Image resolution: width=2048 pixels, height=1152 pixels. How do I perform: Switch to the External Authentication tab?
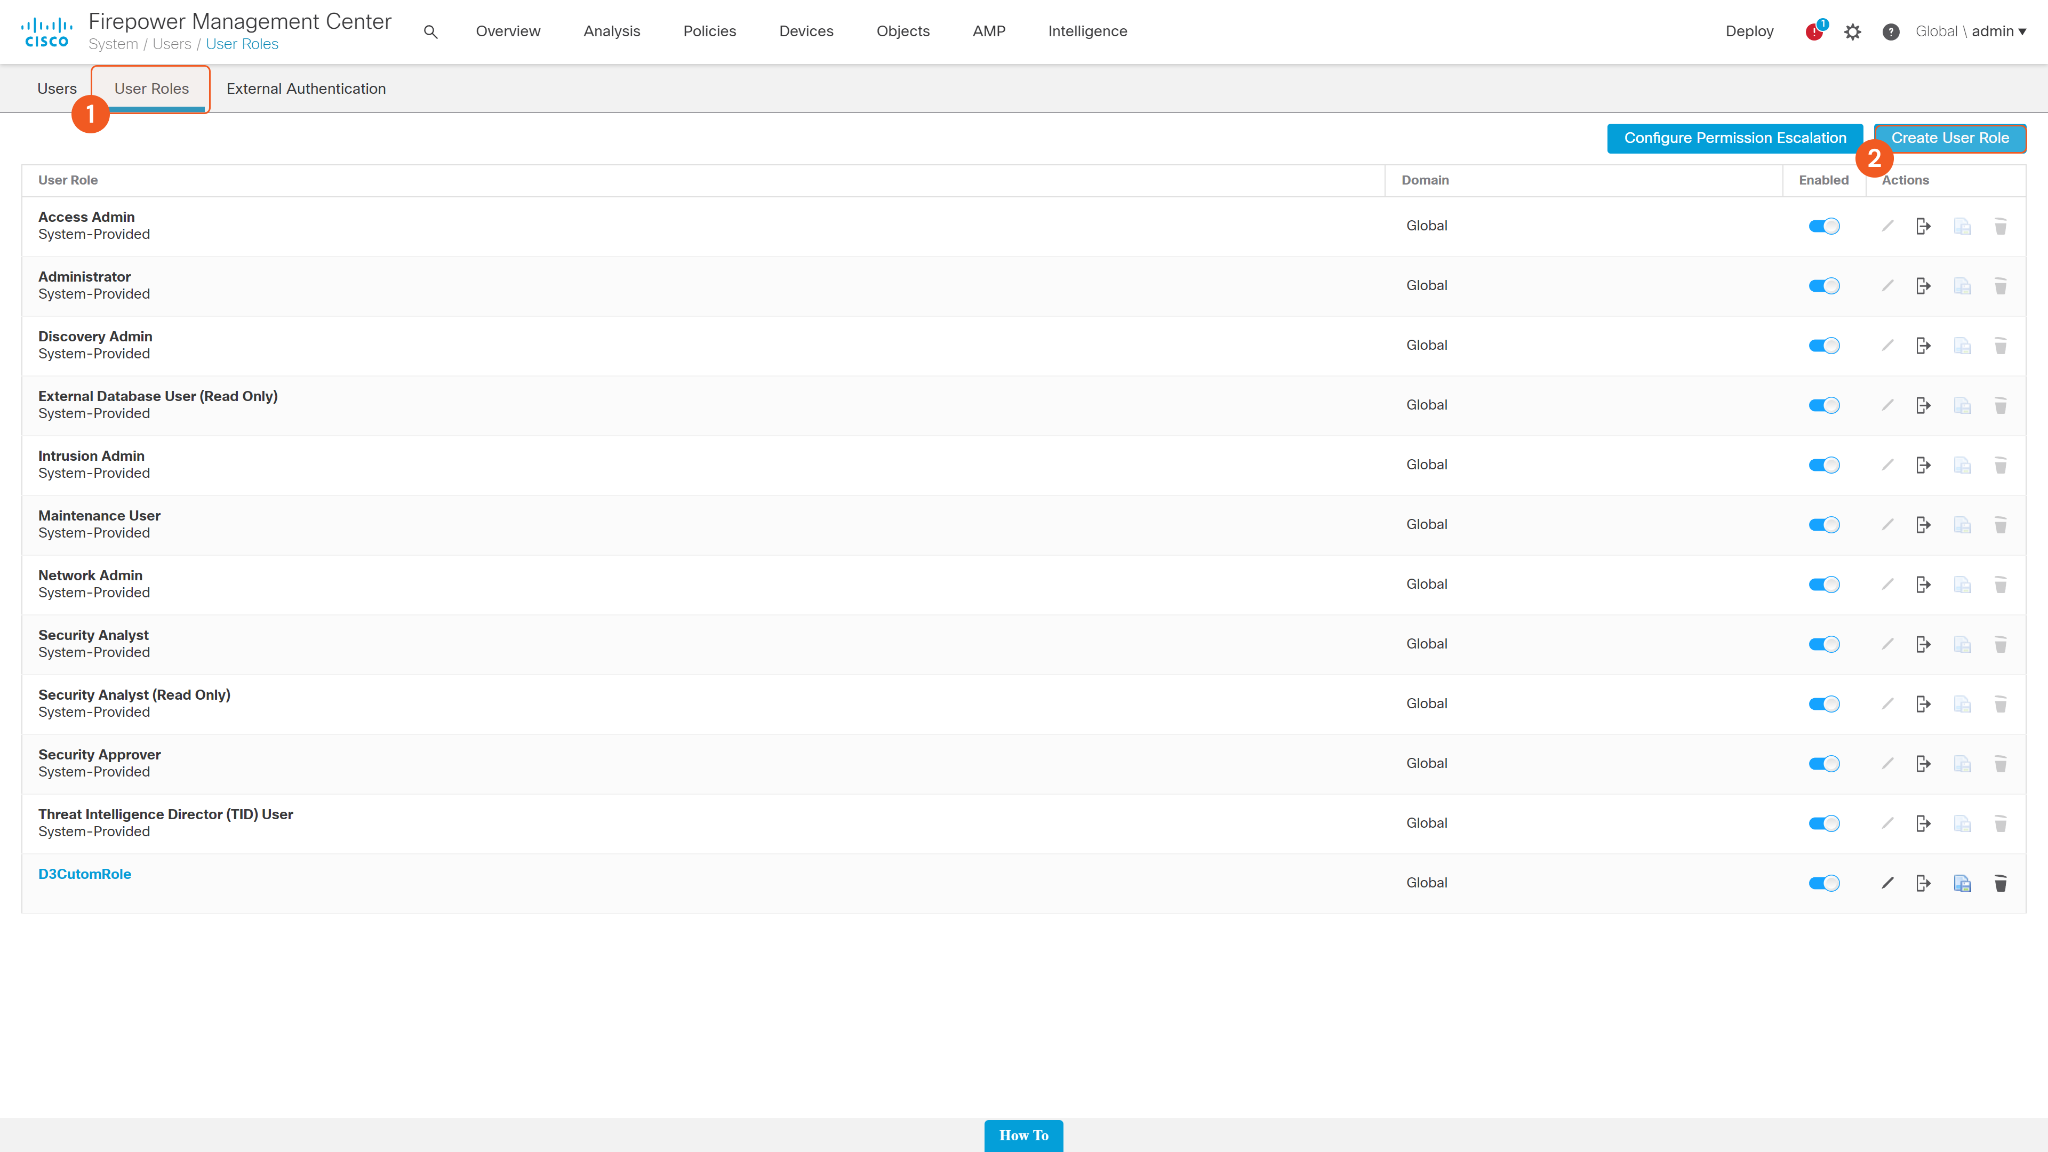click(x=306, y=89)
